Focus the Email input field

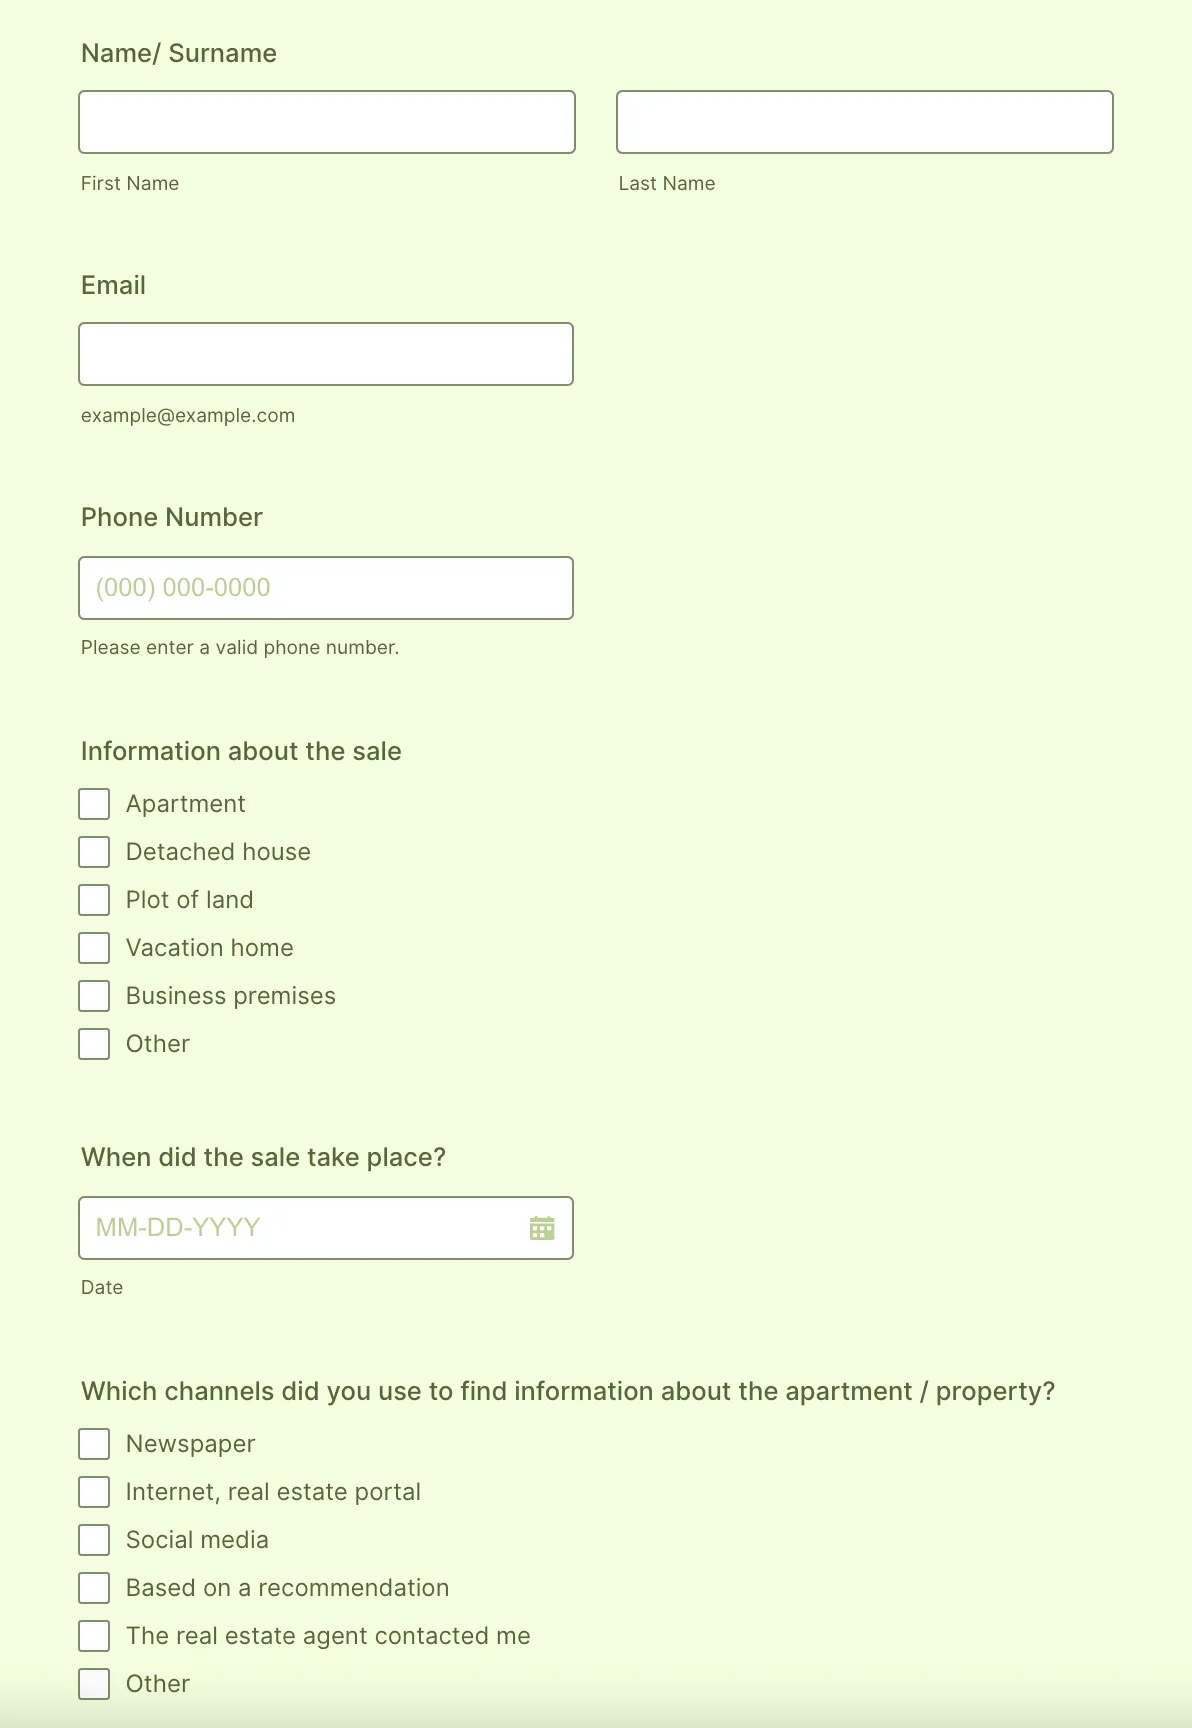coord(326,354)
